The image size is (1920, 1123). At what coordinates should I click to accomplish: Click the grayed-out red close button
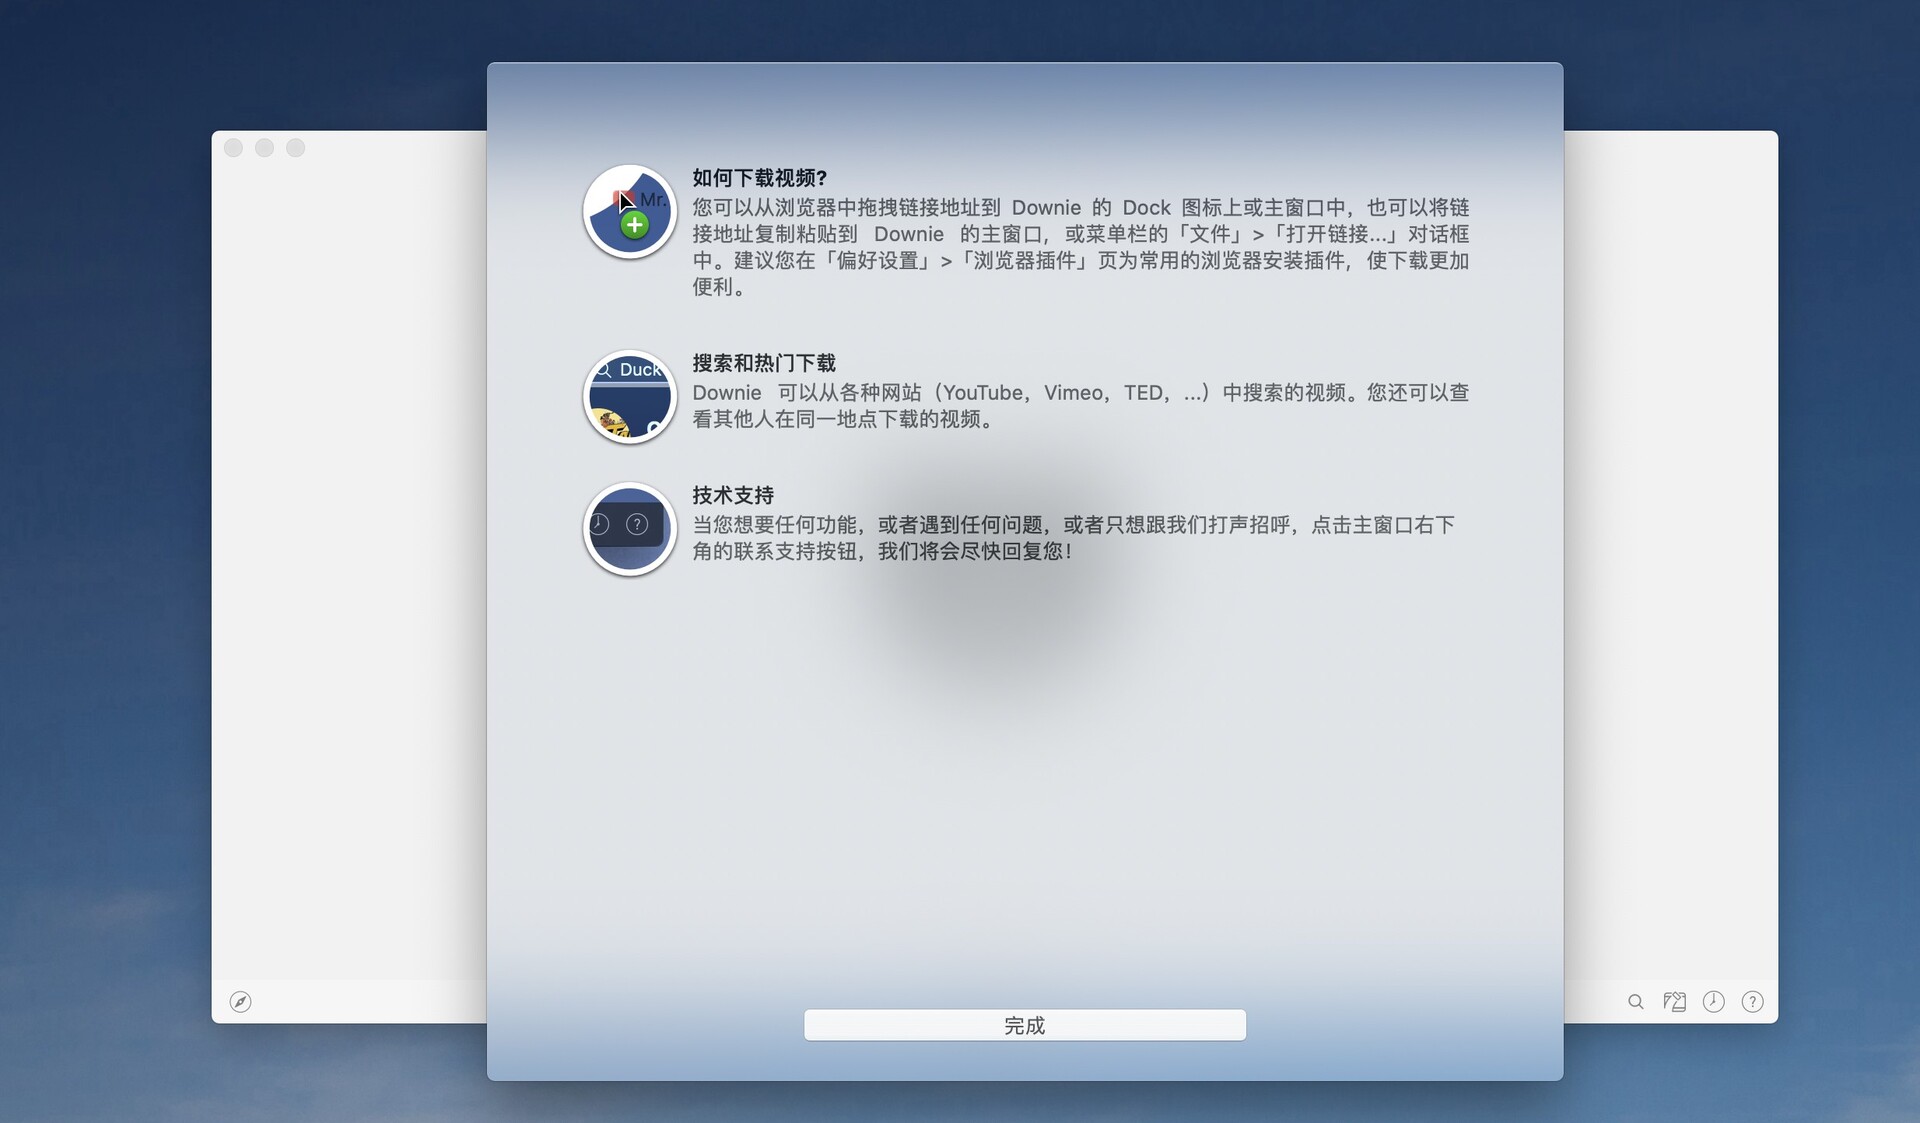234,148
